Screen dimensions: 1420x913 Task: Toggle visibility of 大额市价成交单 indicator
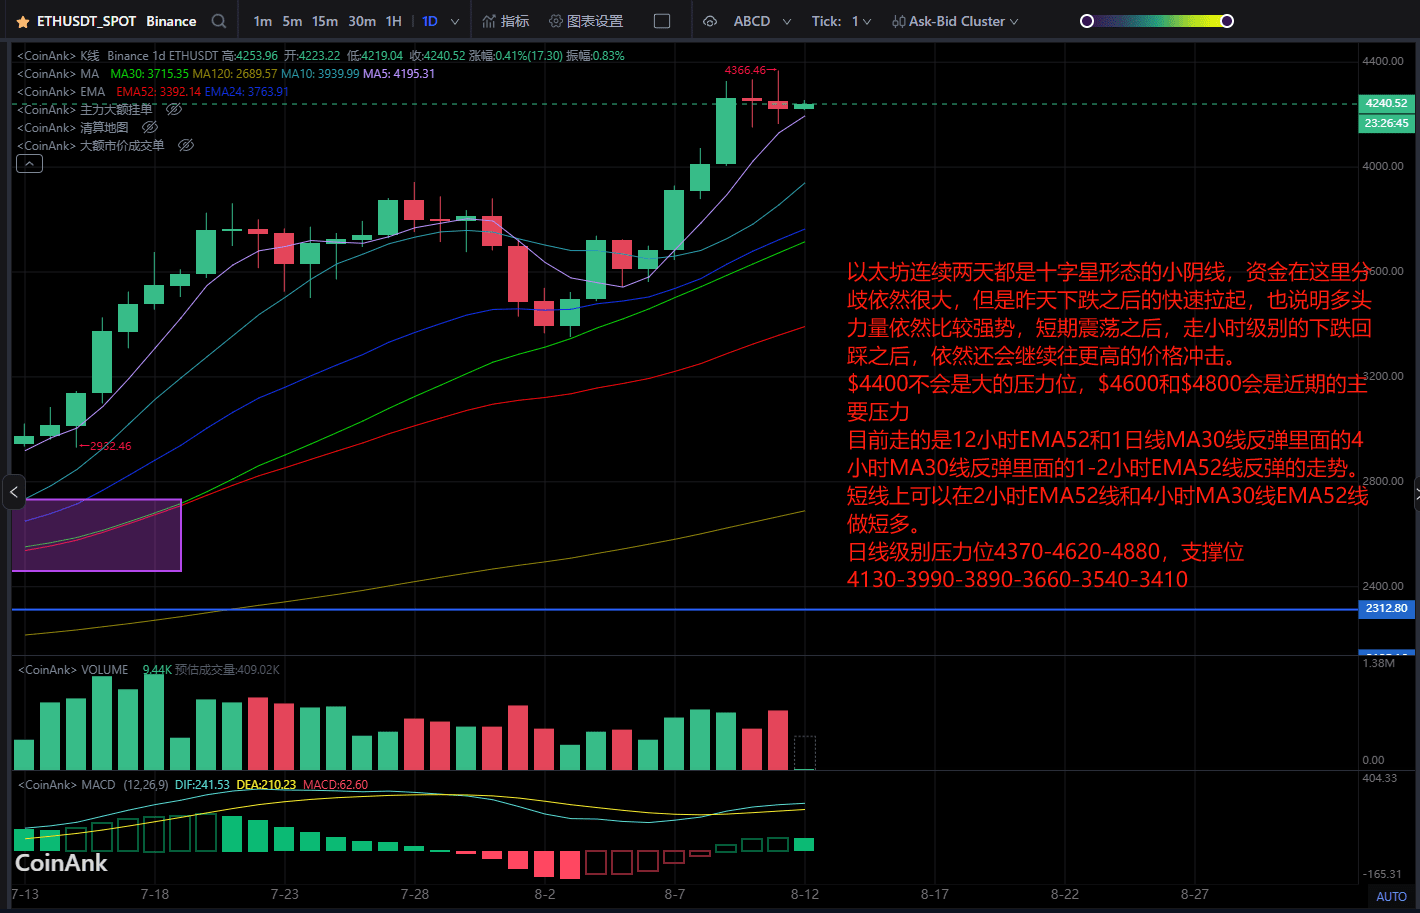(186, 145)
